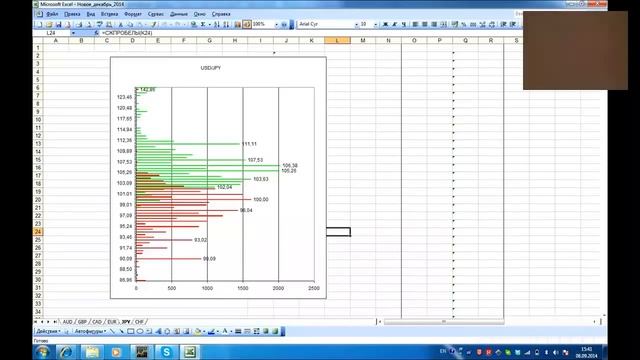Open the Данные menu
The height and width of the screenshot is (360, 640).
click(179, 14)
